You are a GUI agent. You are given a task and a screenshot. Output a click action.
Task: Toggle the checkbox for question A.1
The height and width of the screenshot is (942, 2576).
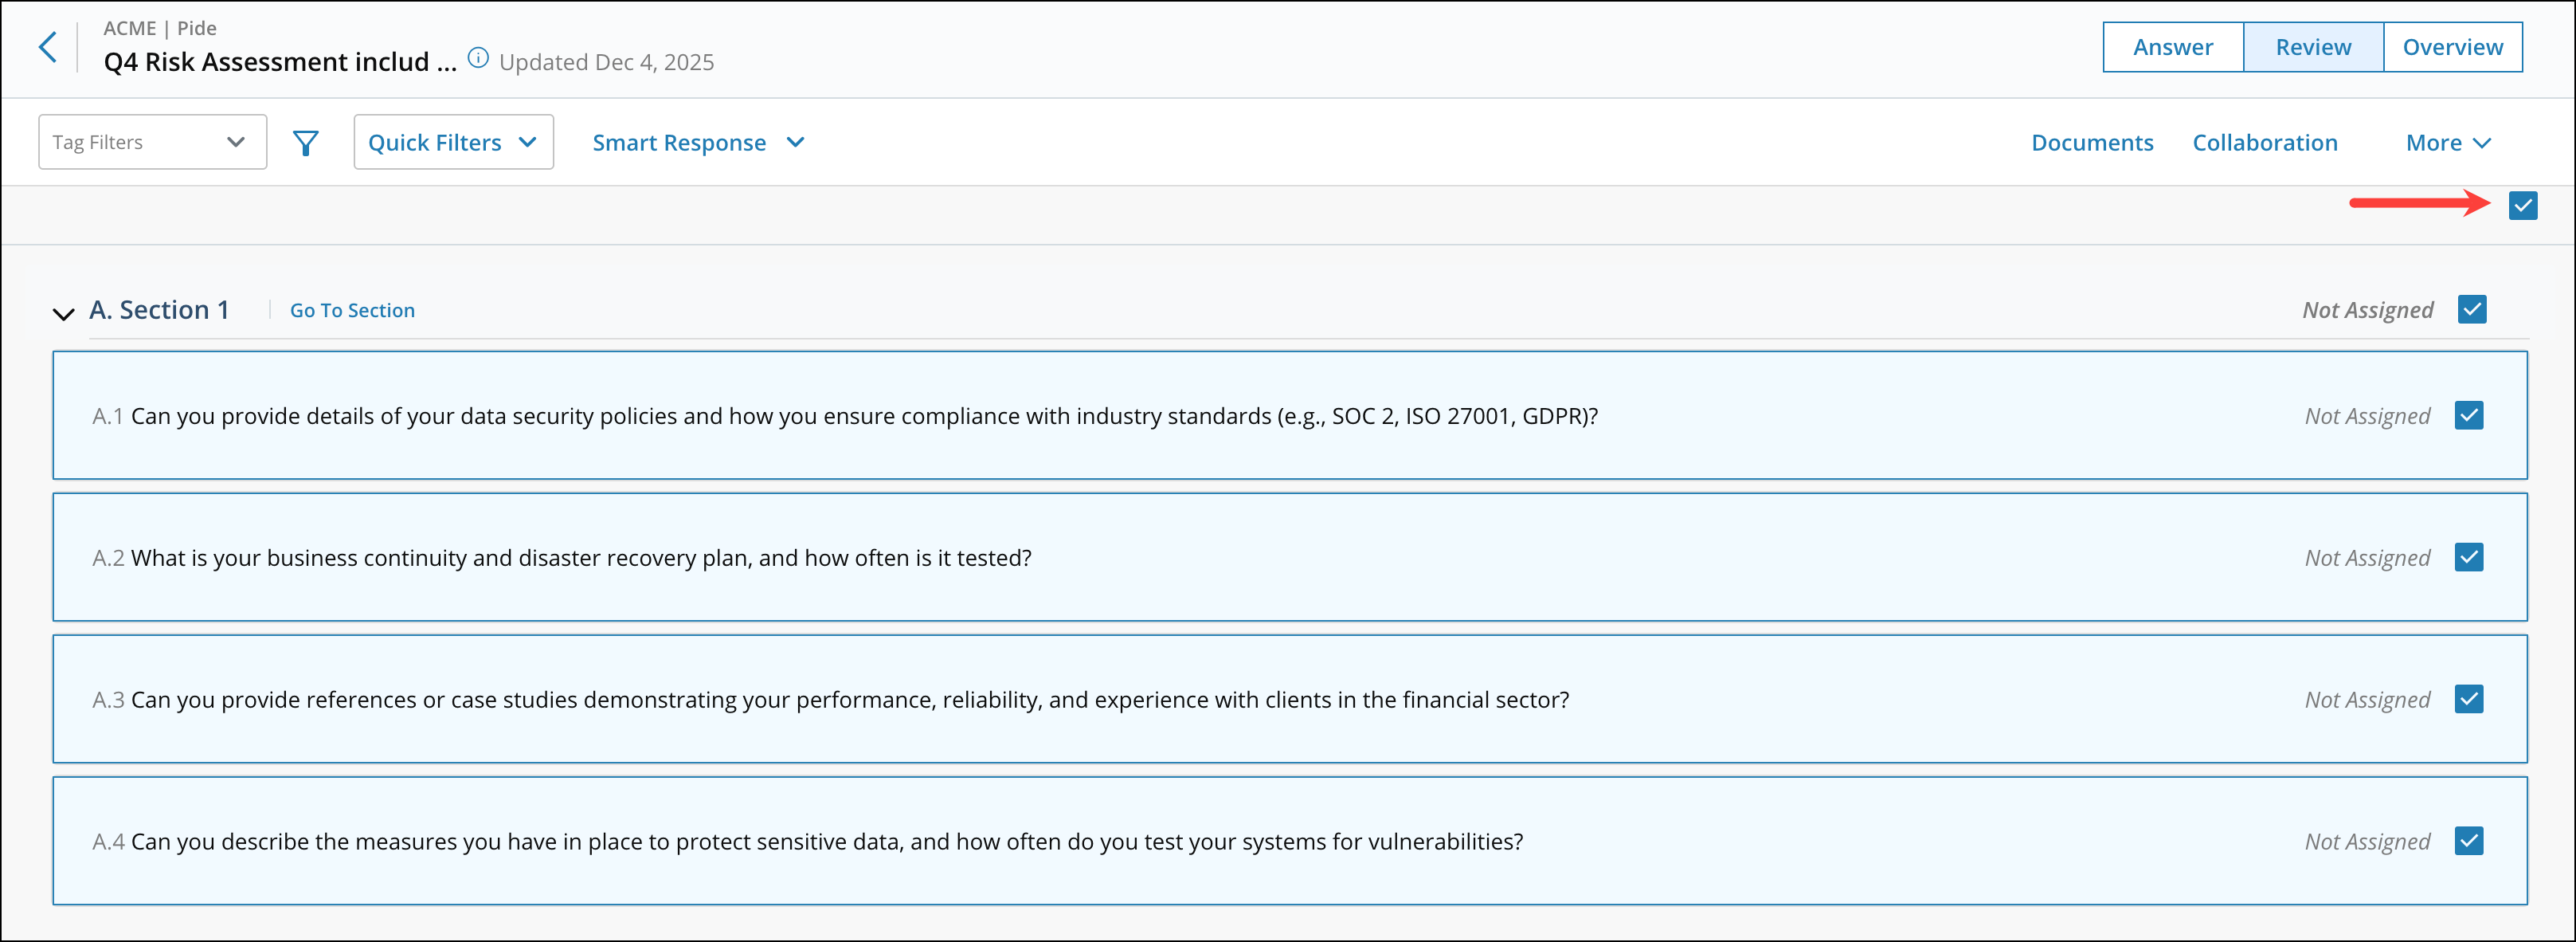(2470, 415)
